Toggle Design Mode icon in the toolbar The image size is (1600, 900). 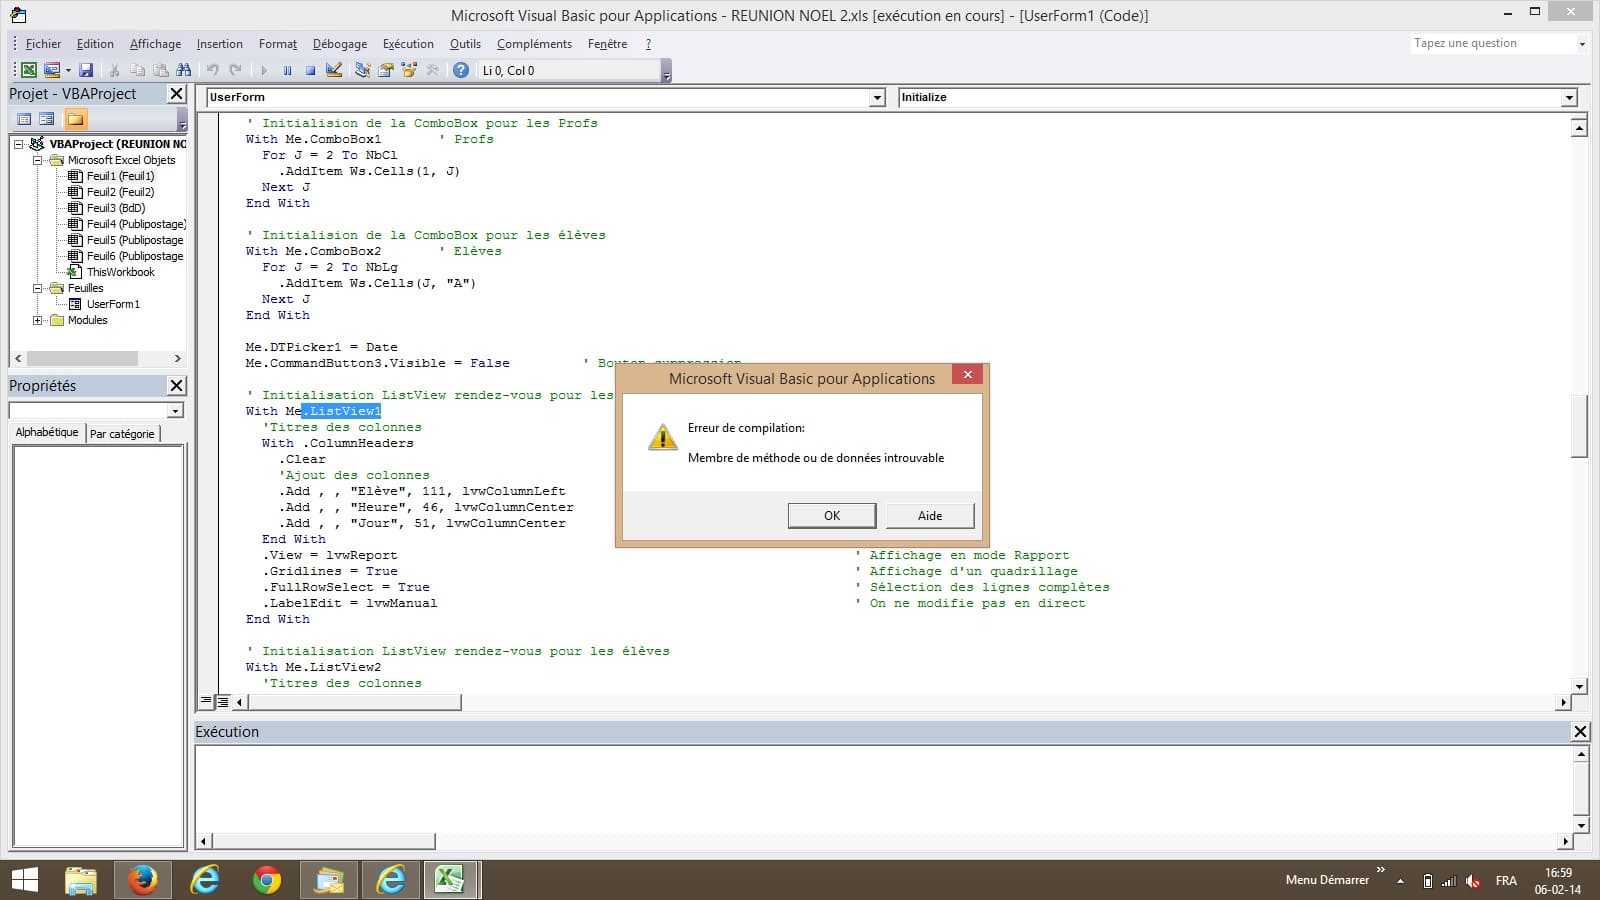coord(334,70)
